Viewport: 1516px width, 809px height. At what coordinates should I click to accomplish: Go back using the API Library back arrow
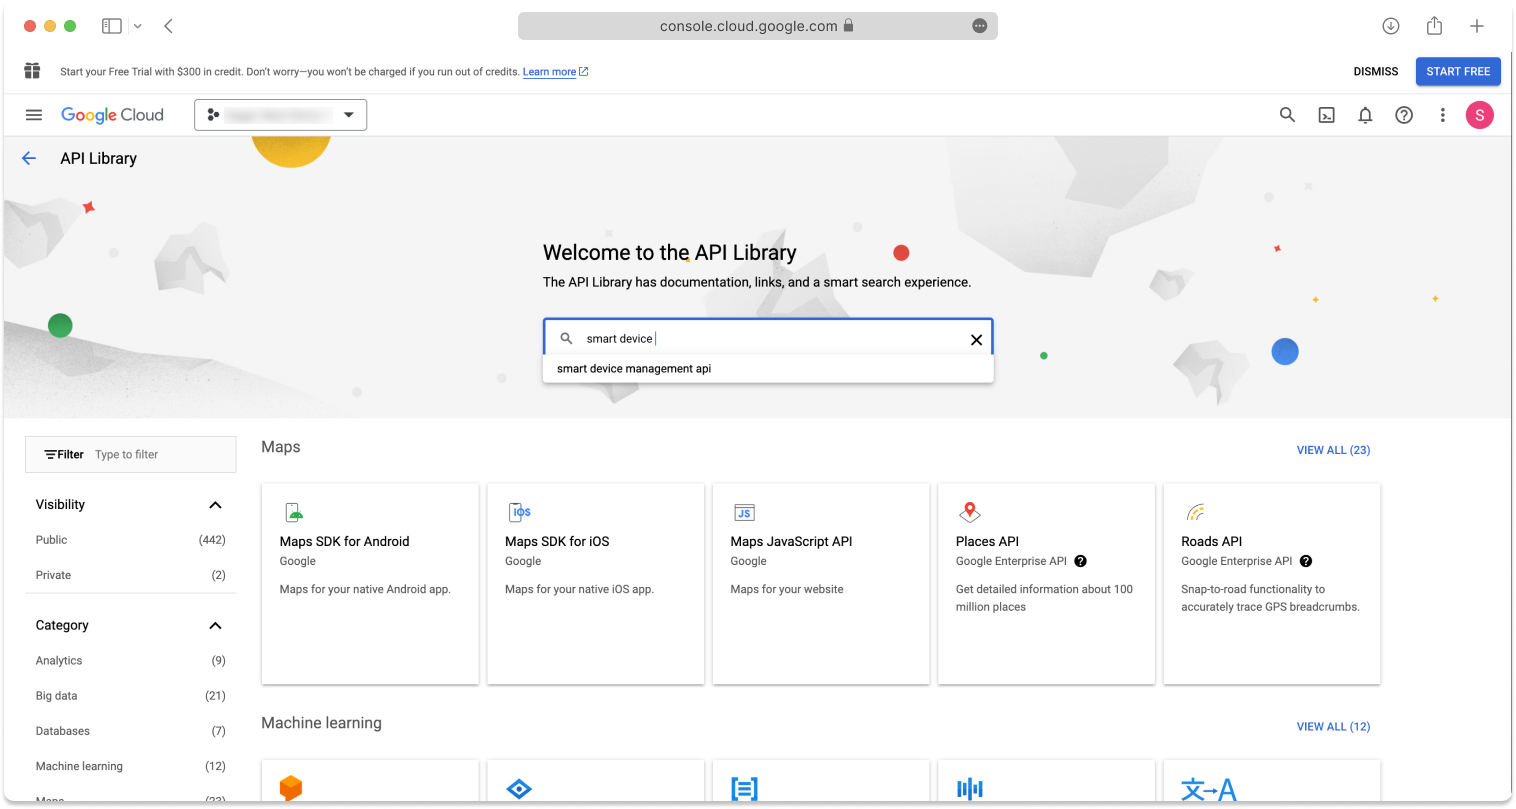pyautogui.click(x=28, y=158)
